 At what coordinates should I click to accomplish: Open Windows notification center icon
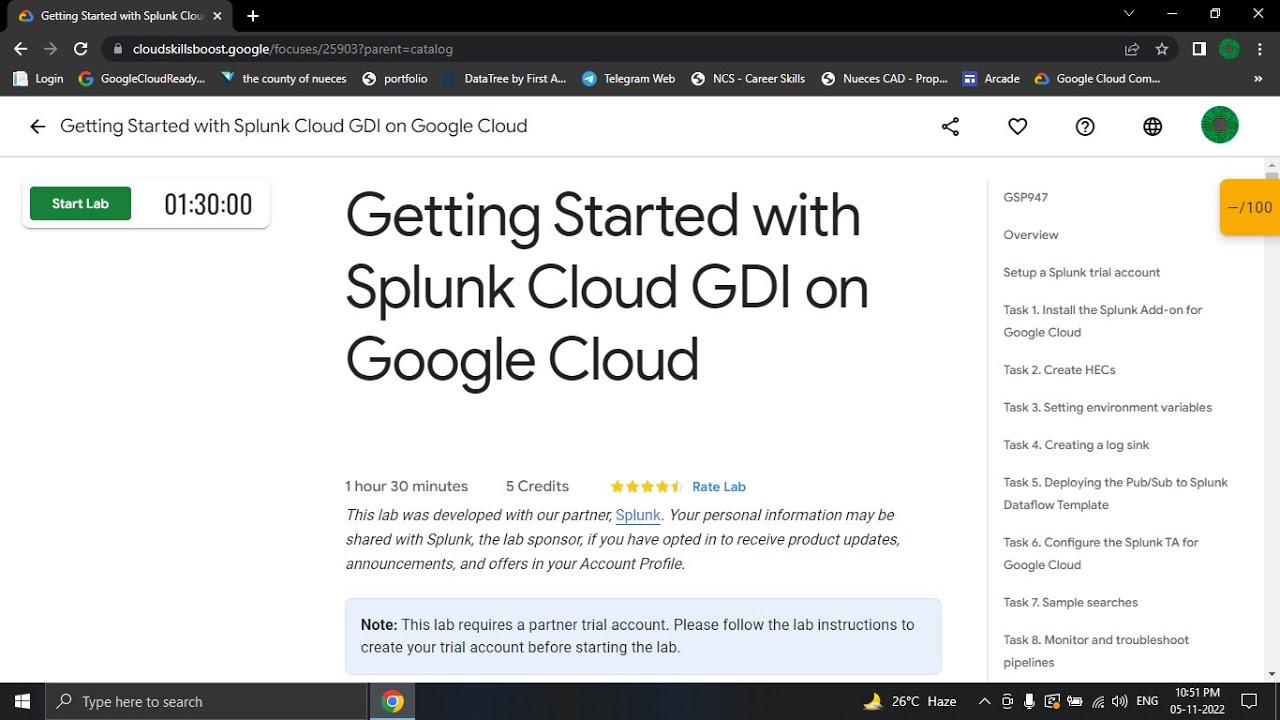[1248, 701]
